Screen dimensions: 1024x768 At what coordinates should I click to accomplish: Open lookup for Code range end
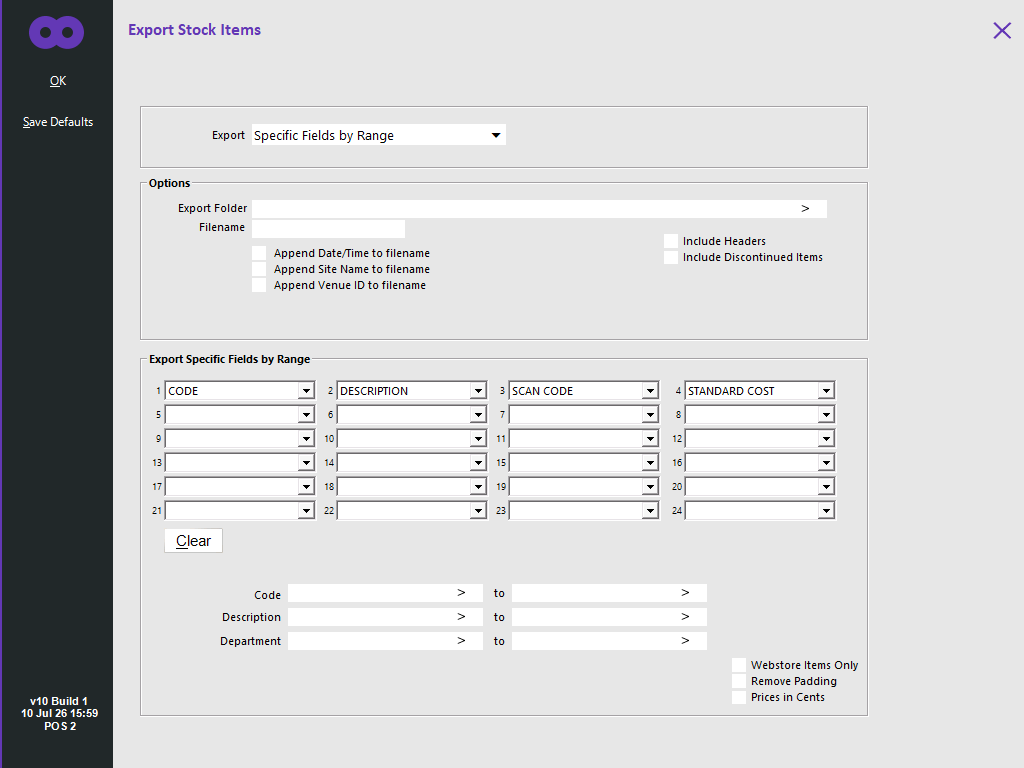pos(685,593)
